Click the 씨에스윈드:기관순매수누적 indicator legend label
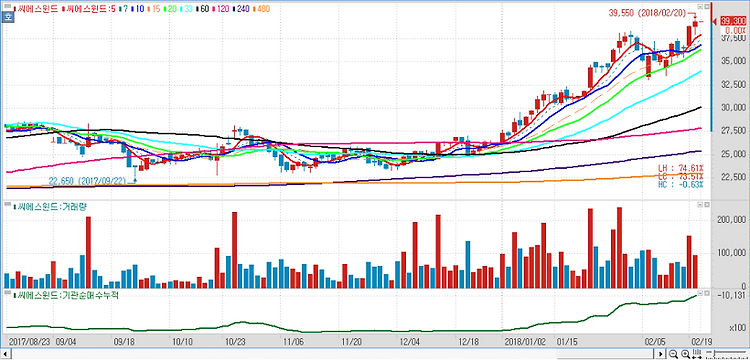This screenshot has height=360, width=750. click(65, 295)
